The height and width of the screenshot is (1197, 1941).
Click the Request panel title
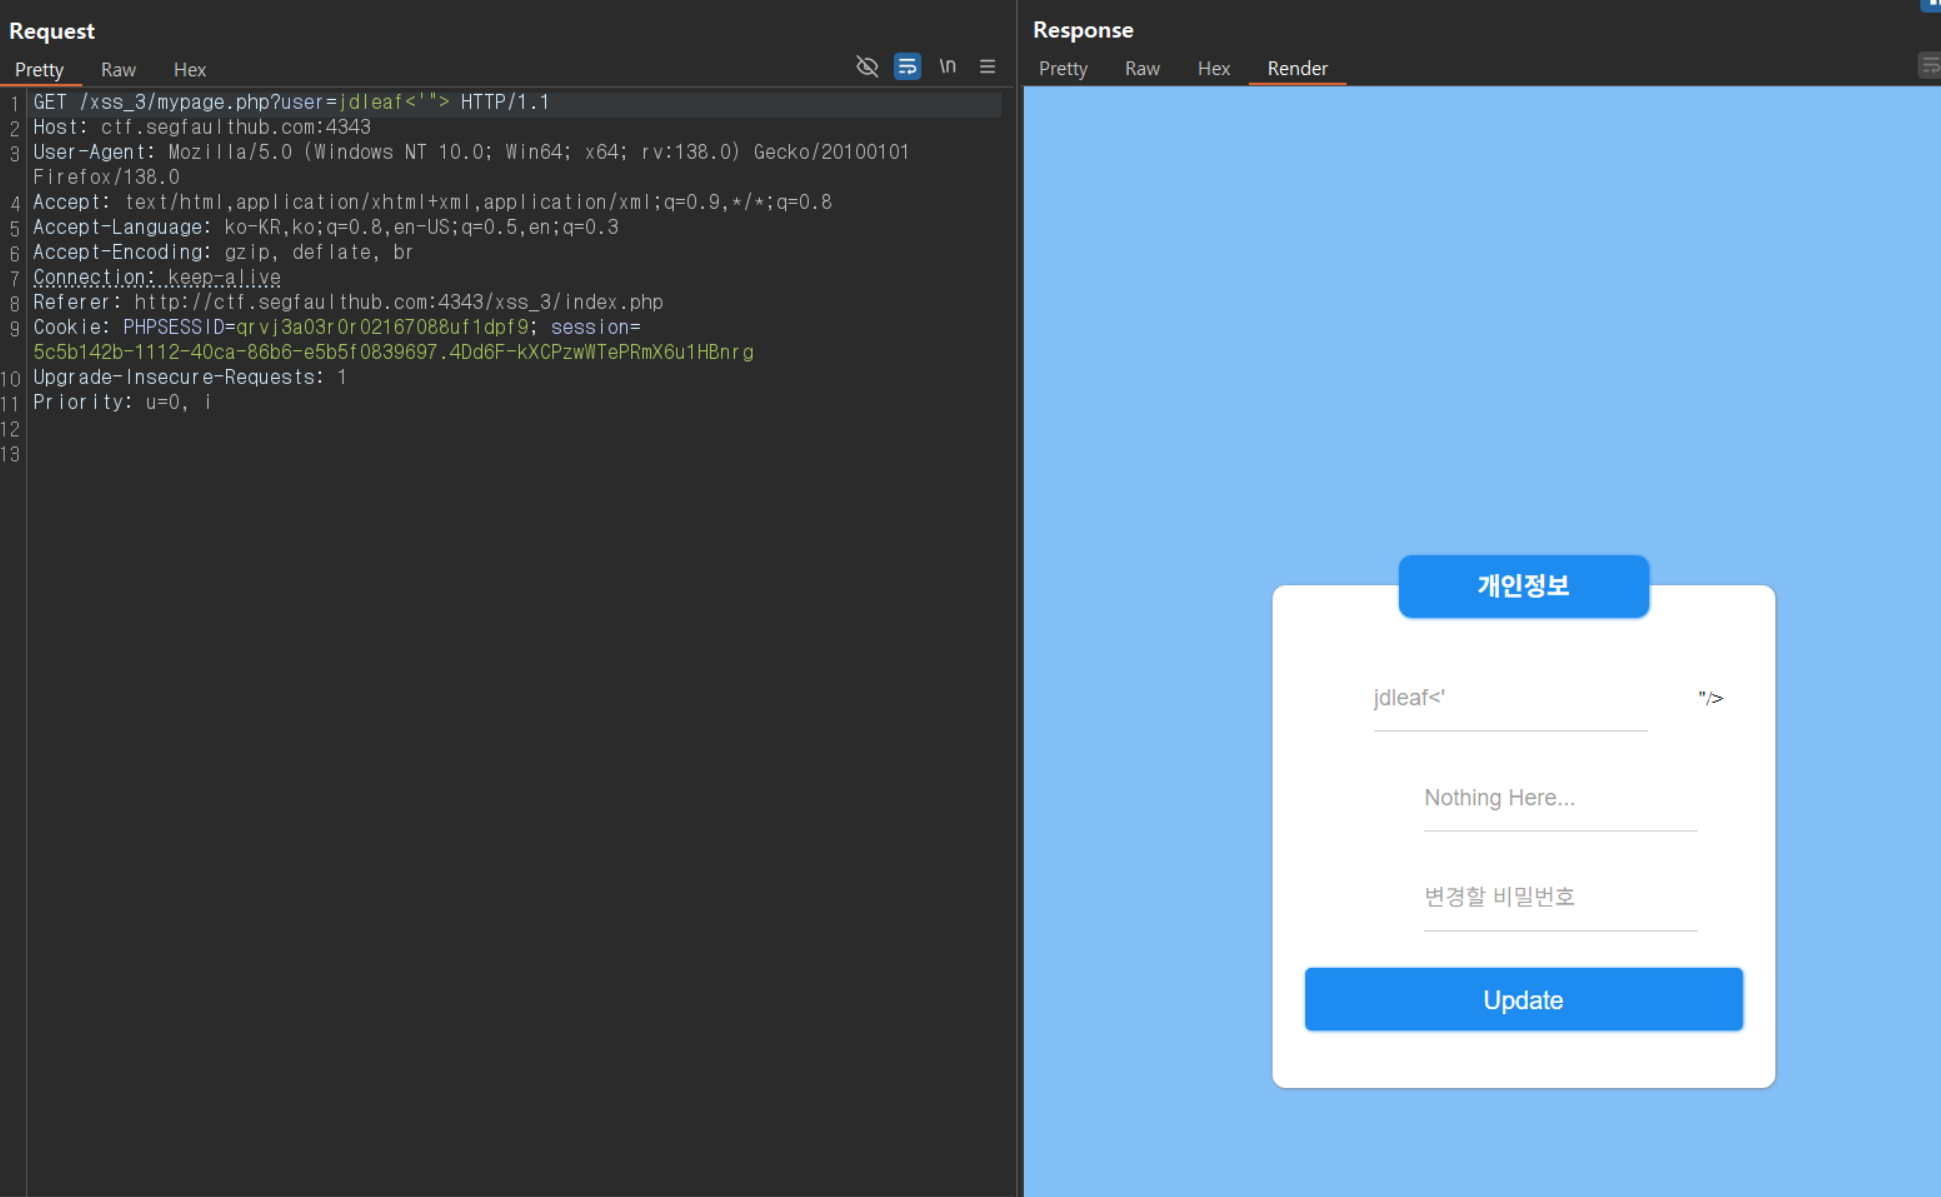coord(52,31)
